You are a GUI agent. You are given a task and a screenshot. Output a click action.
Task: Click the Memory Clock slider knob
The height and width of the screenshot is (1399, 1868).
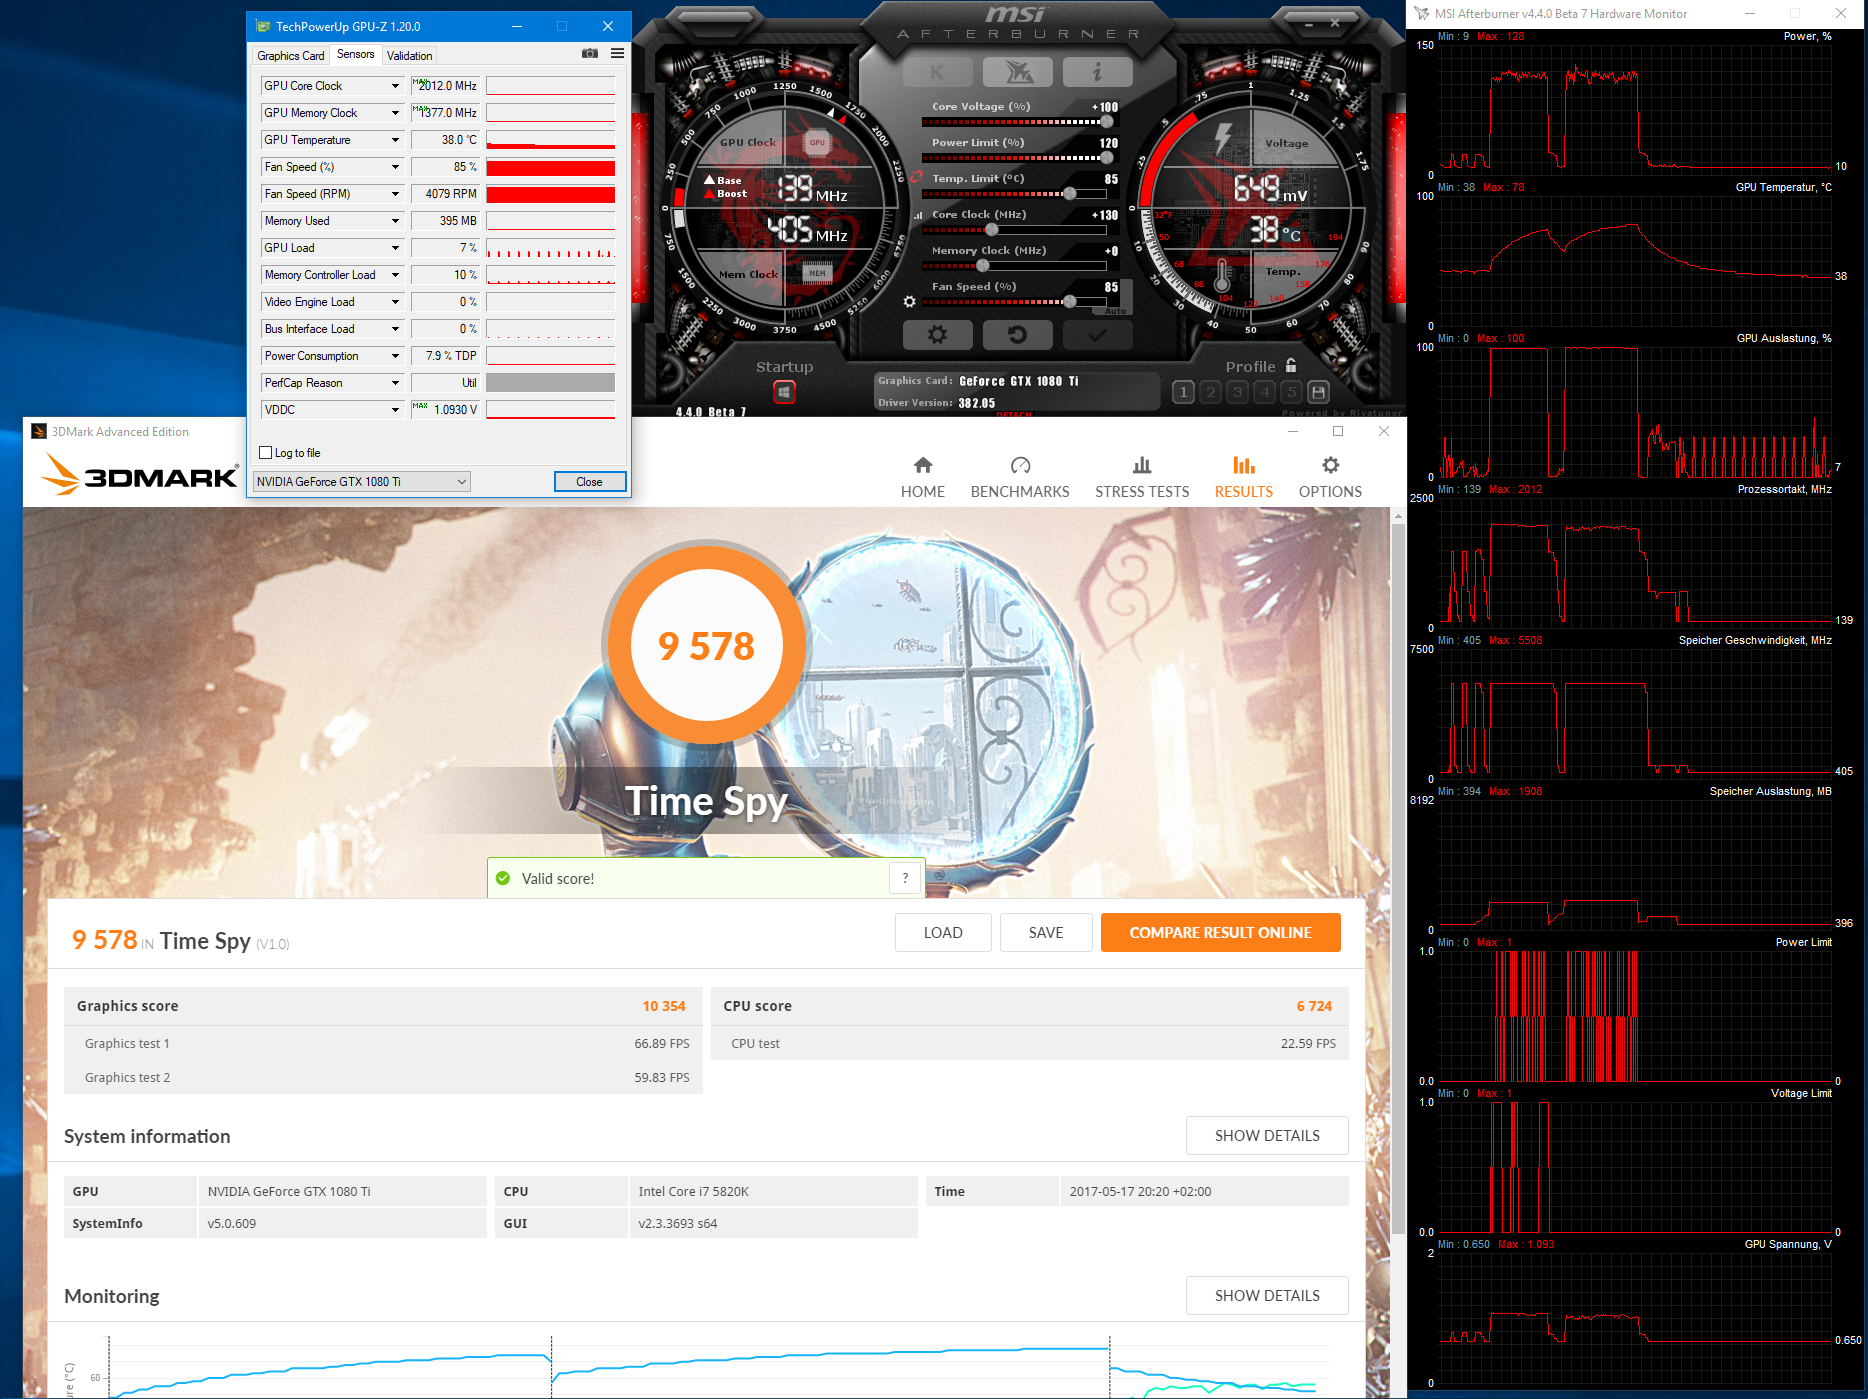983,266
